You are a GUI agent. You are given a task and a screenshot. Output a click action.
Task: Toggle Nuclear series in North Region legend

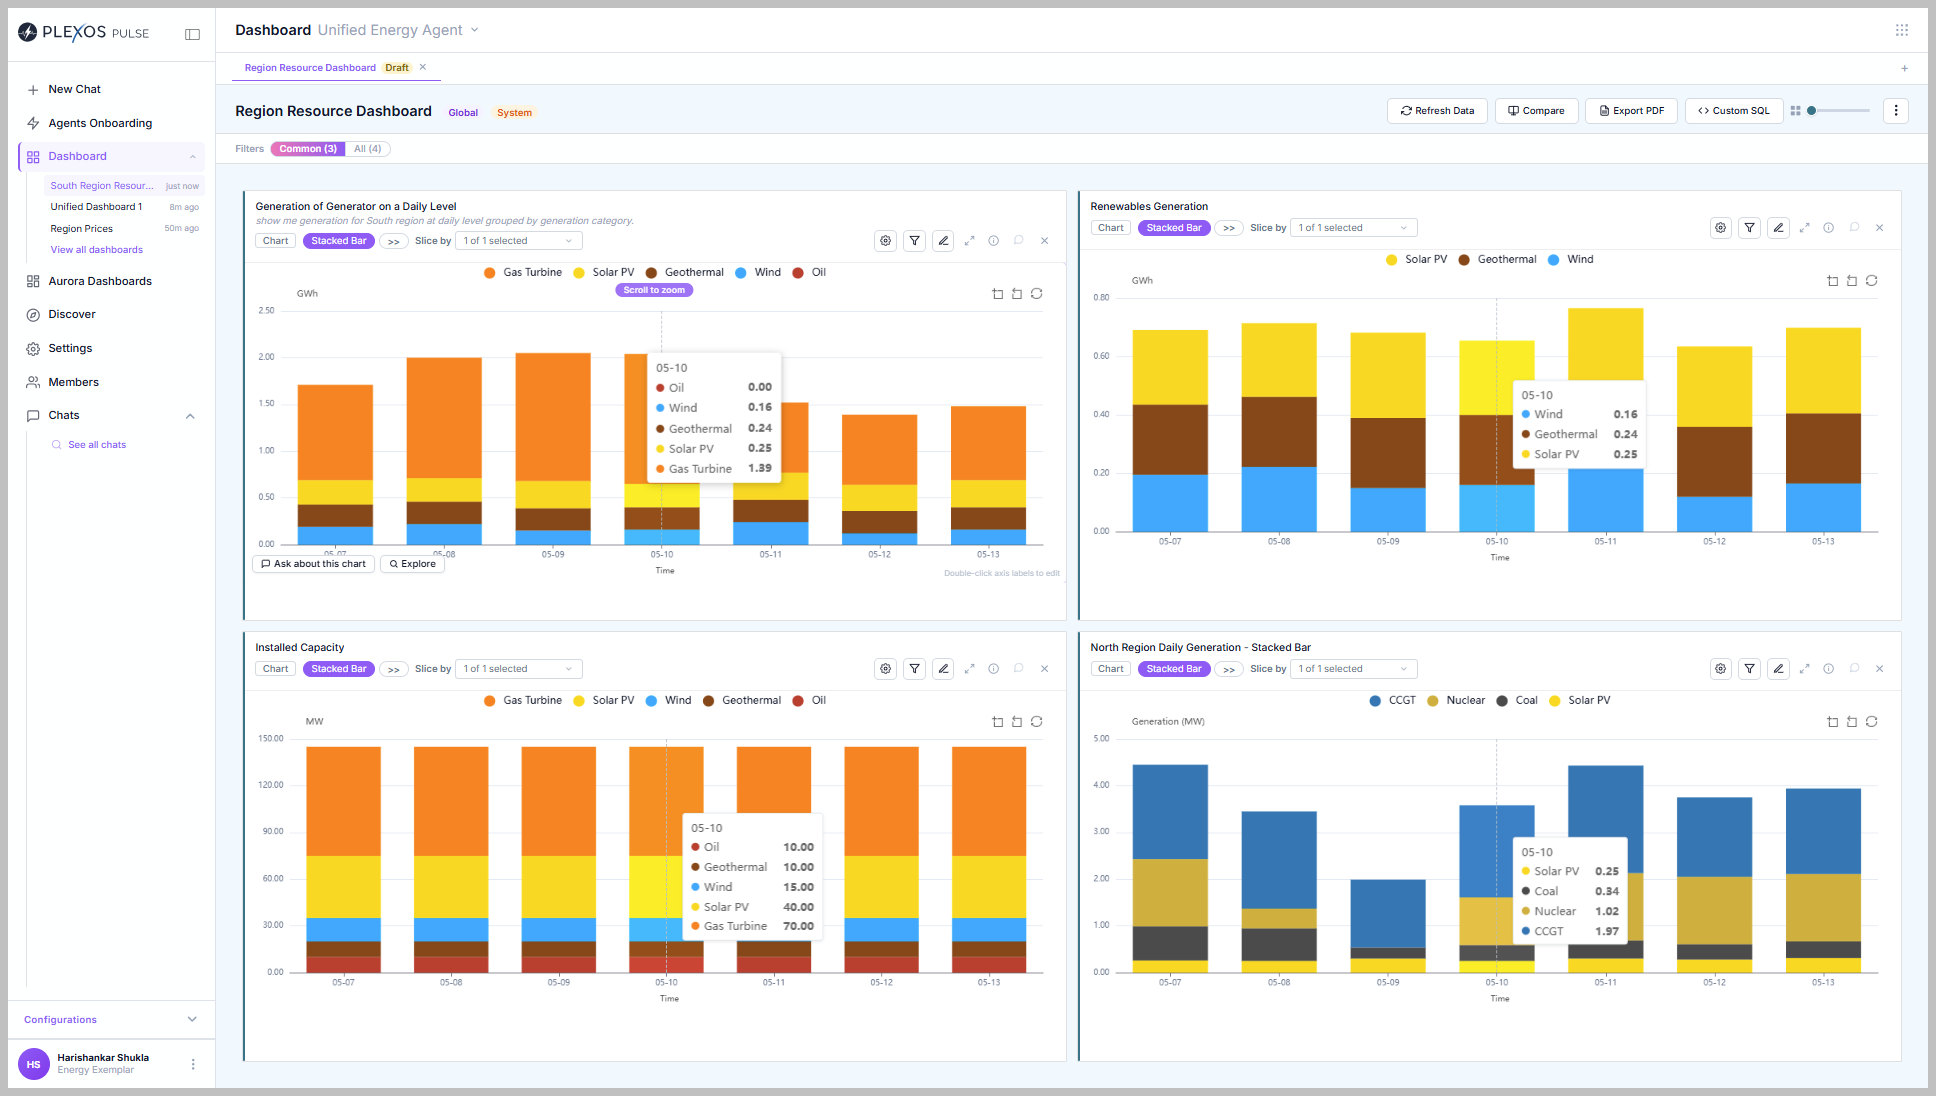tap(1456, 701)
